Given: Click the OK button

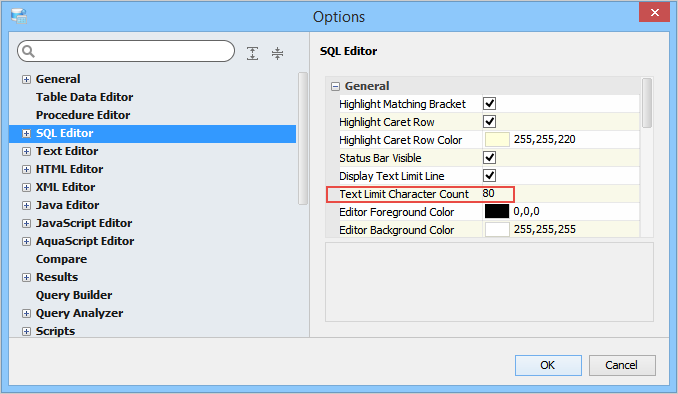Looking at the screenshot, I should coord(548,365).
